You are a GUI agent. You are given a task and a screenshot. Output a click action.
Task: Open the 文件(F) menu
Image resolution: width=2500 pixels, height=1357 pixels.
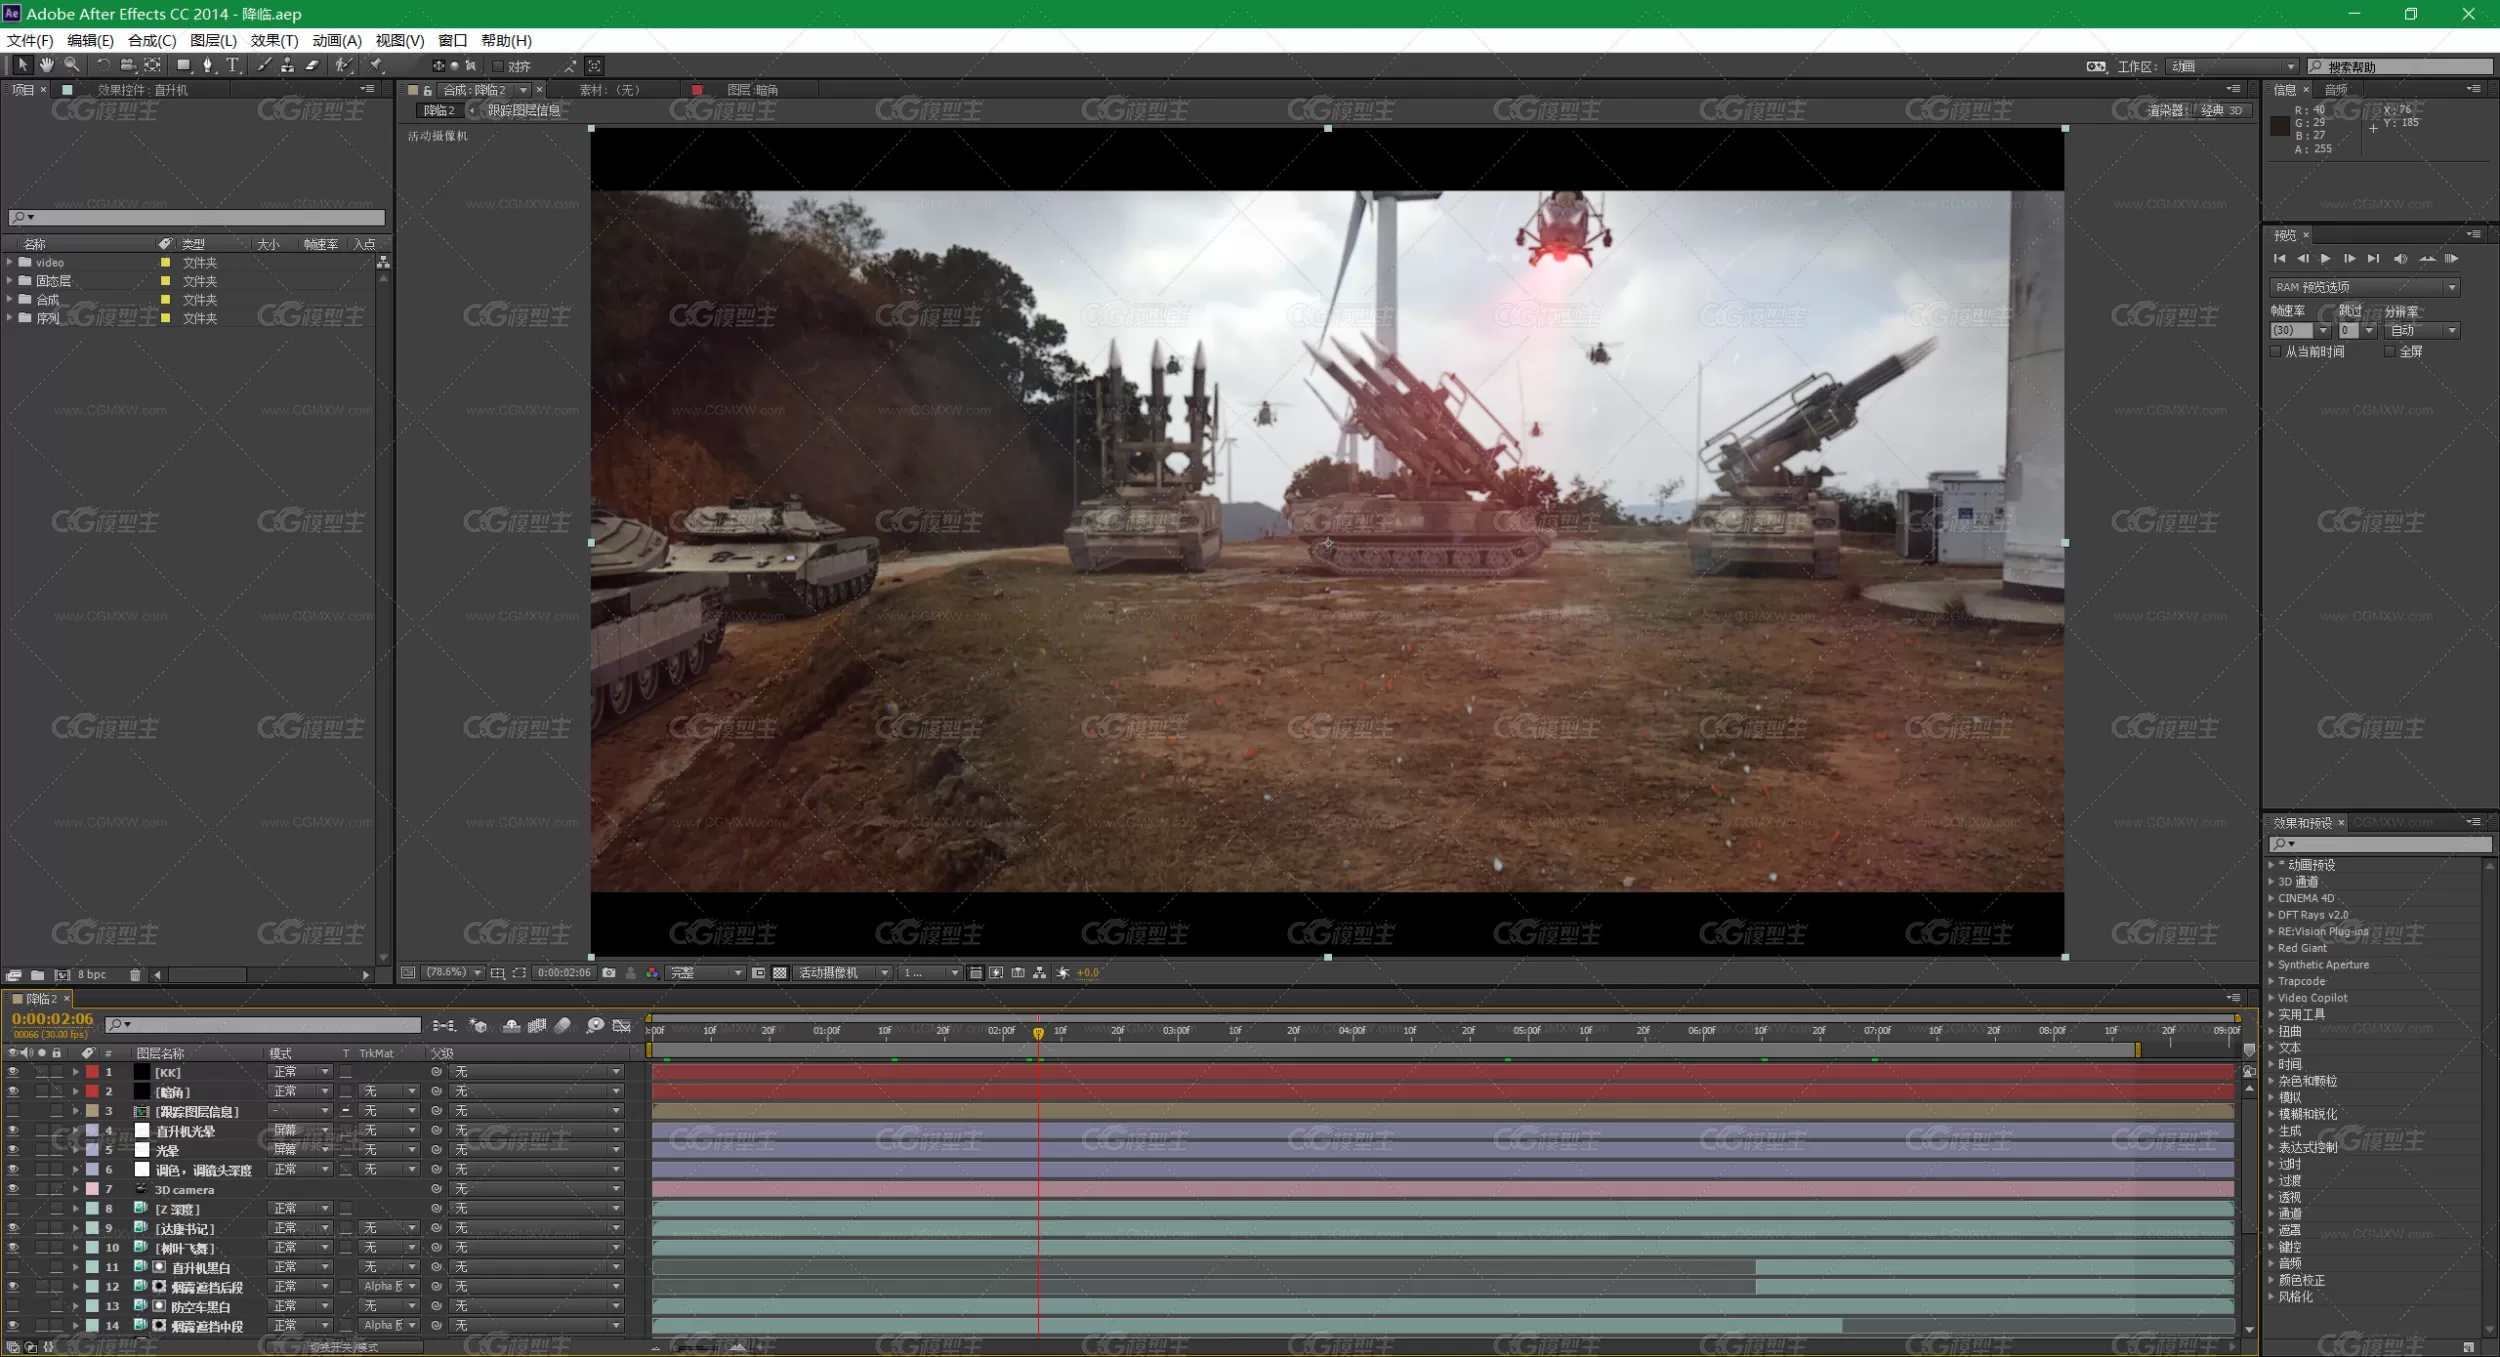[30, 41]
